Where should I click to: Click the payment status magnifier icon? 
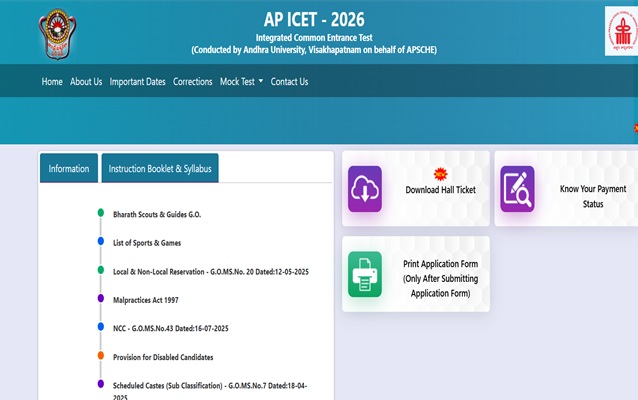(517, 189)
